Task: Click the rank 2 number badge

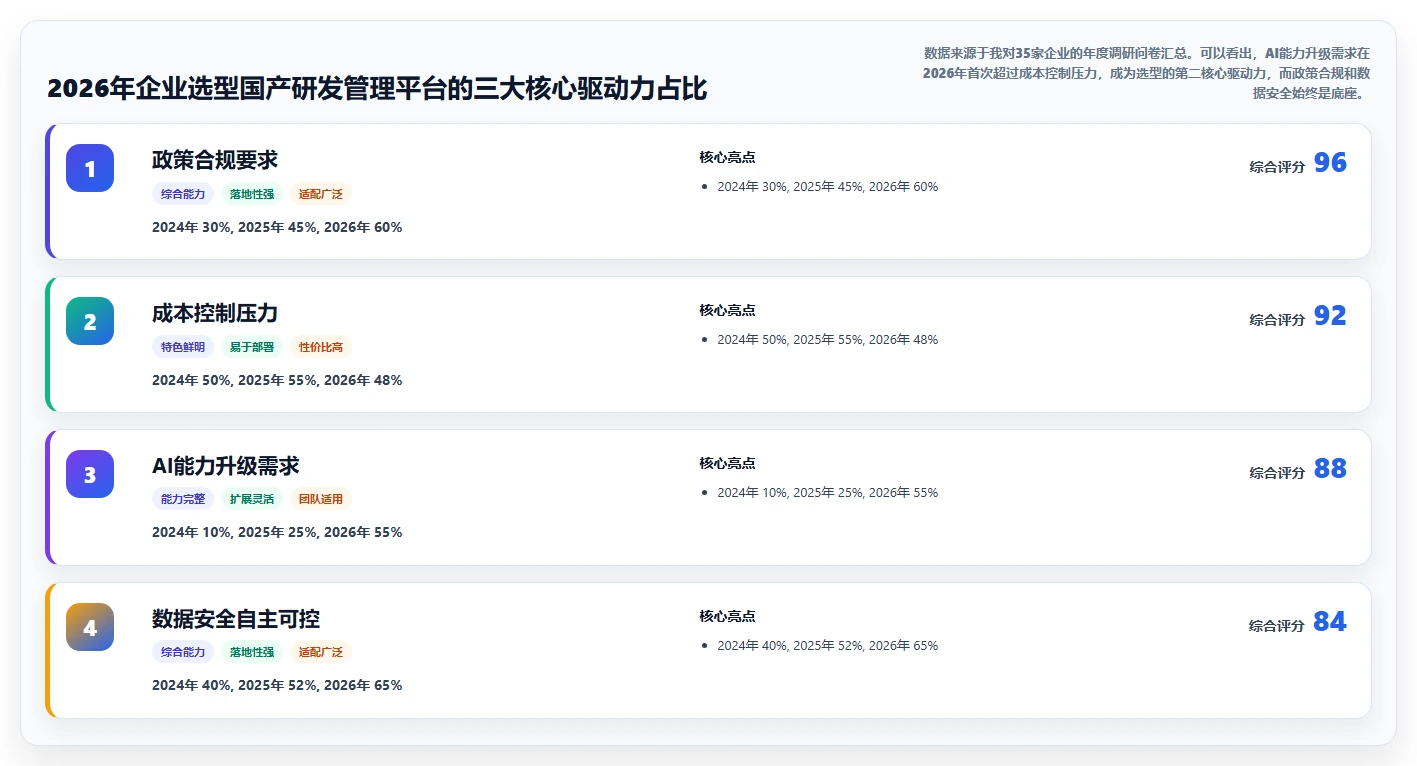Action: pos(90,321)
